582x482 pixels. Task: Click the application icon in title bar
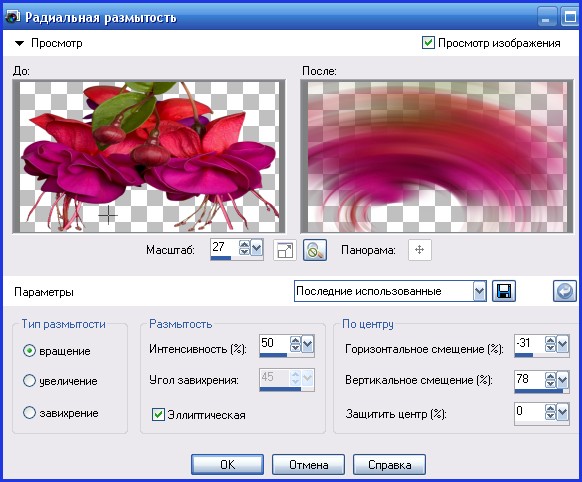[12, 17]
